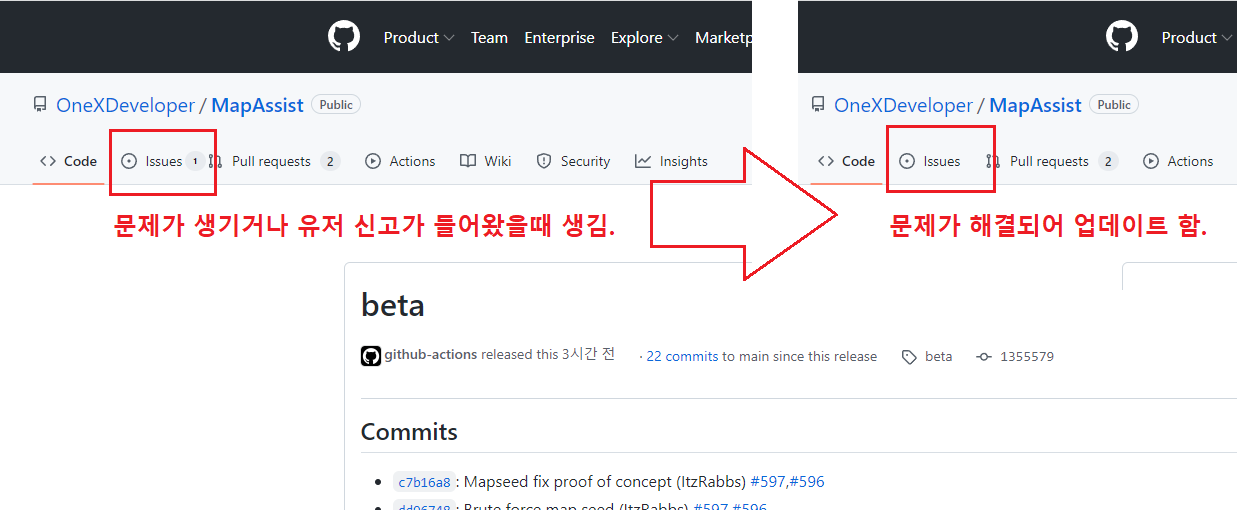Click the commit icon beside 1355579
Screen dimensions: 1237x510
984,357
